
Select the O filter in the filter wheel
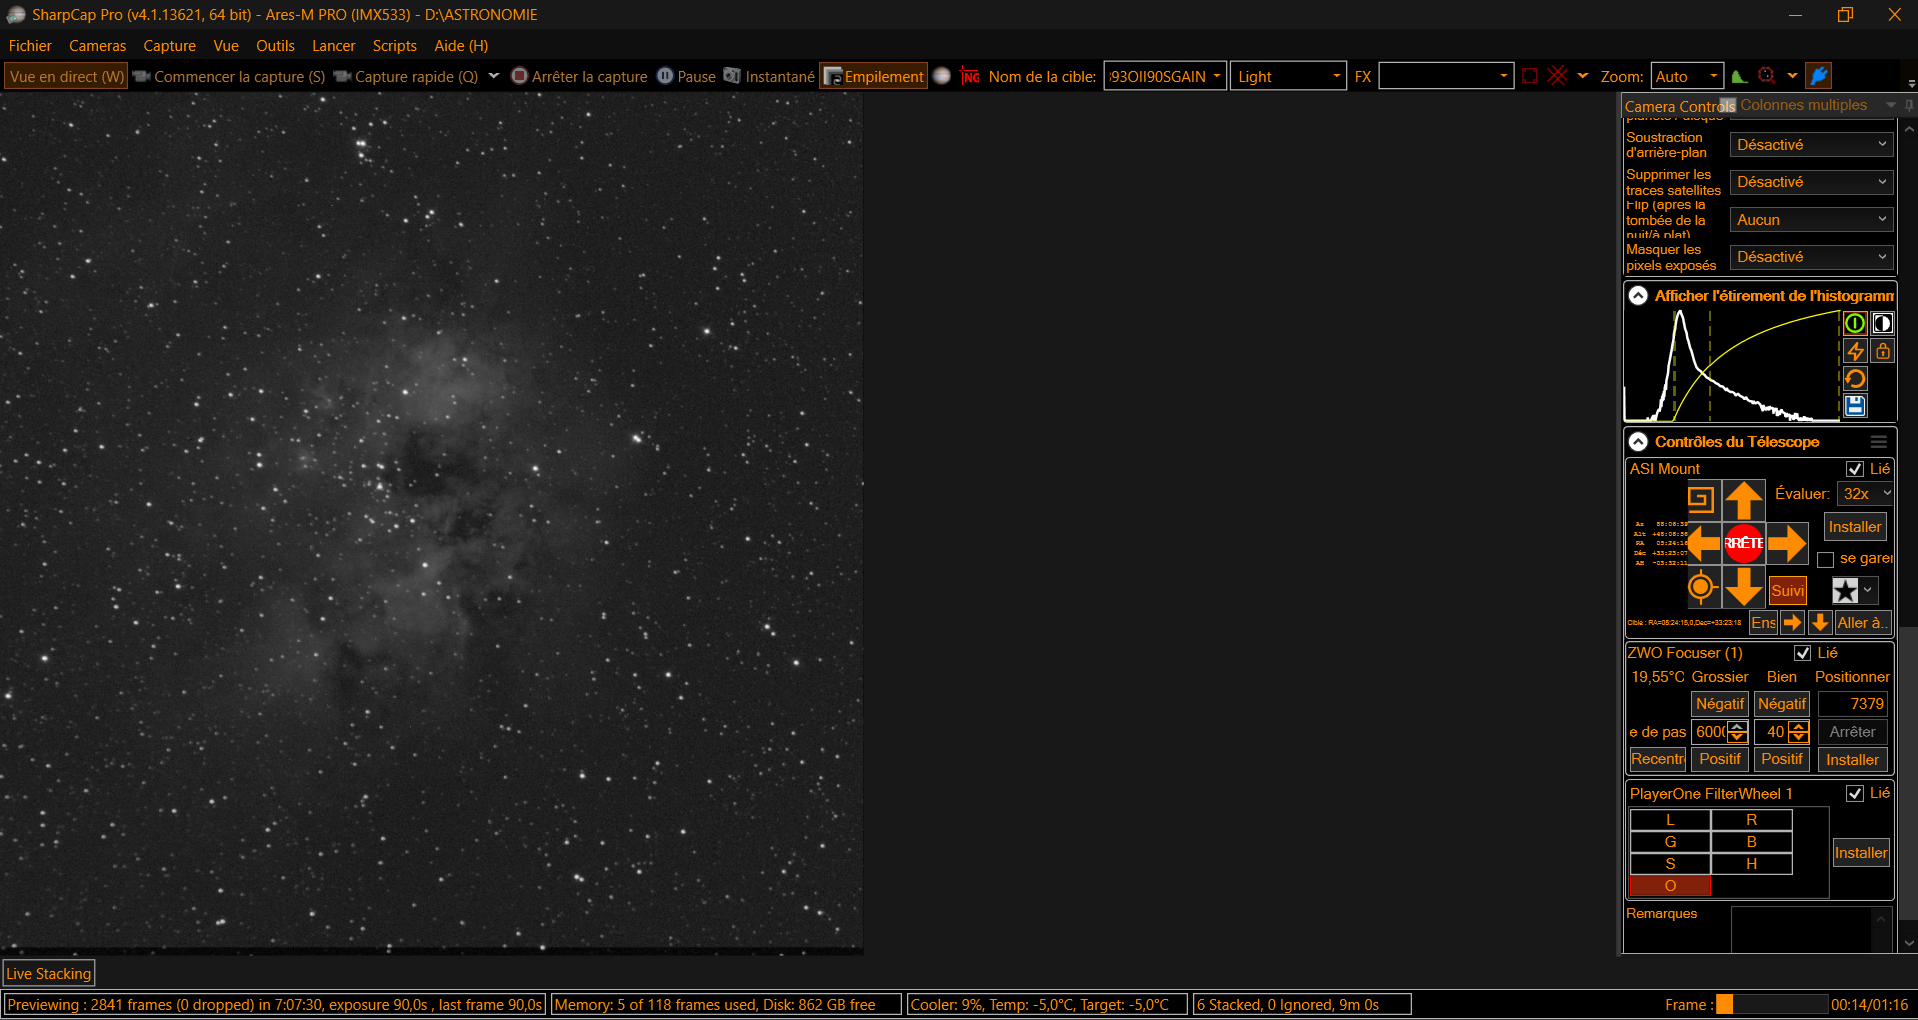pyautogui.click(x=1670, y=886)
